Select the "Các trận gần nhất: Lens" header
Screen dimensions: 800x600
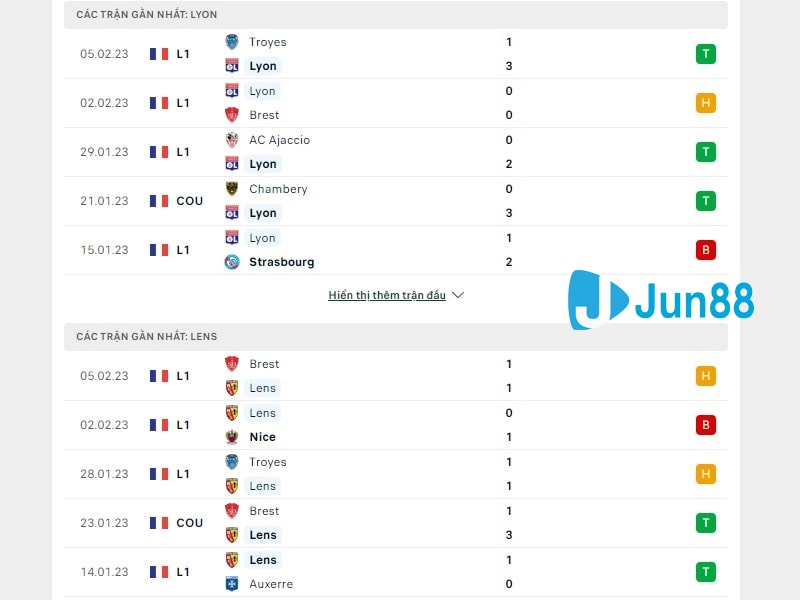(x=147, y=337)
